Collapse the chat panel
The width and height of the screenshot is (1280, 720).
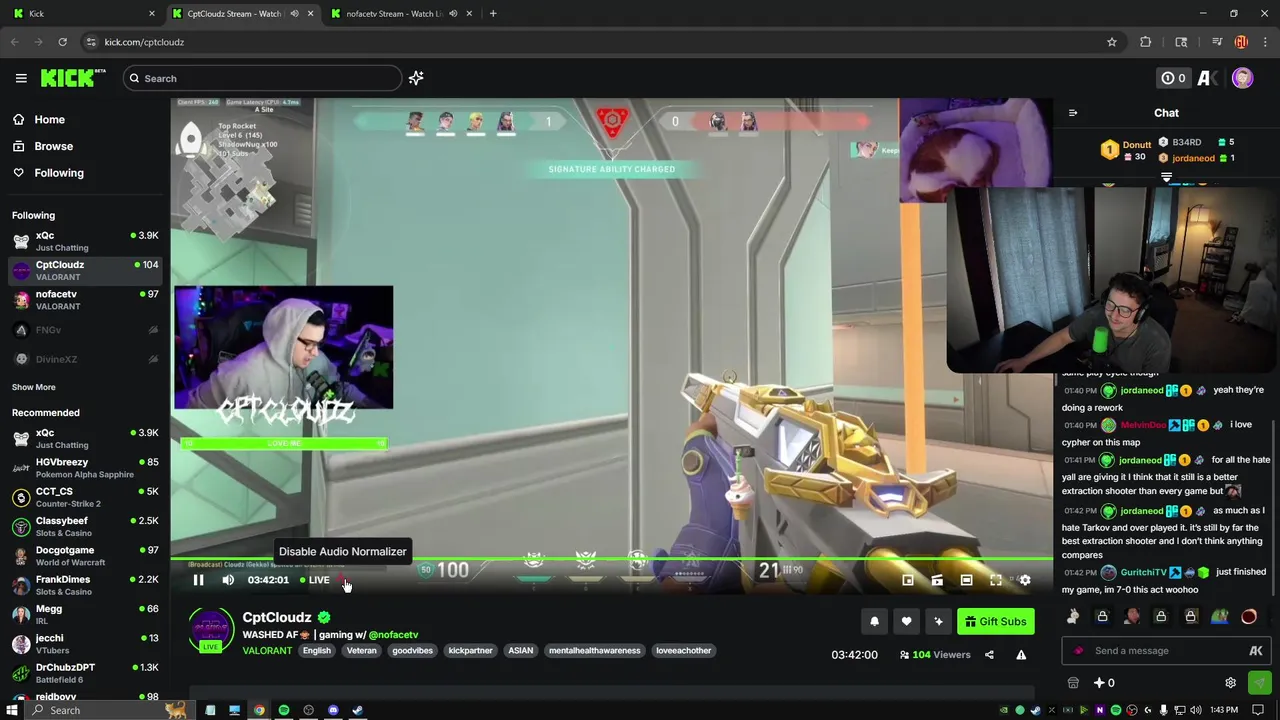1073,113
